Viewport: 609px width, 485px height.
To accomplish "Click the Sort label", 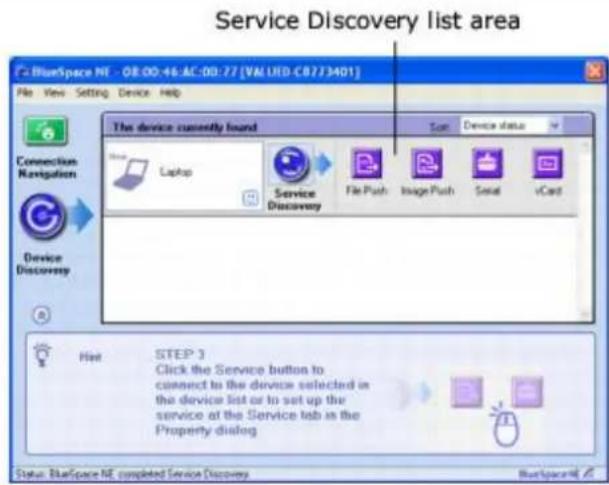I will tap(439, 127).
